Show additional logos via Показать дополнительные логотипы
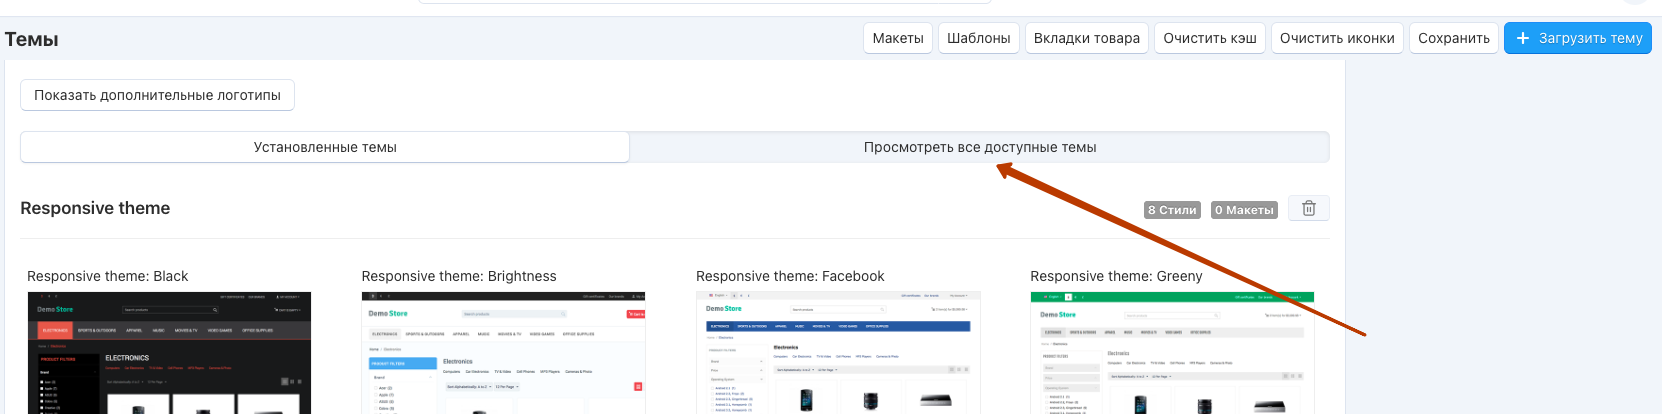 157,95
